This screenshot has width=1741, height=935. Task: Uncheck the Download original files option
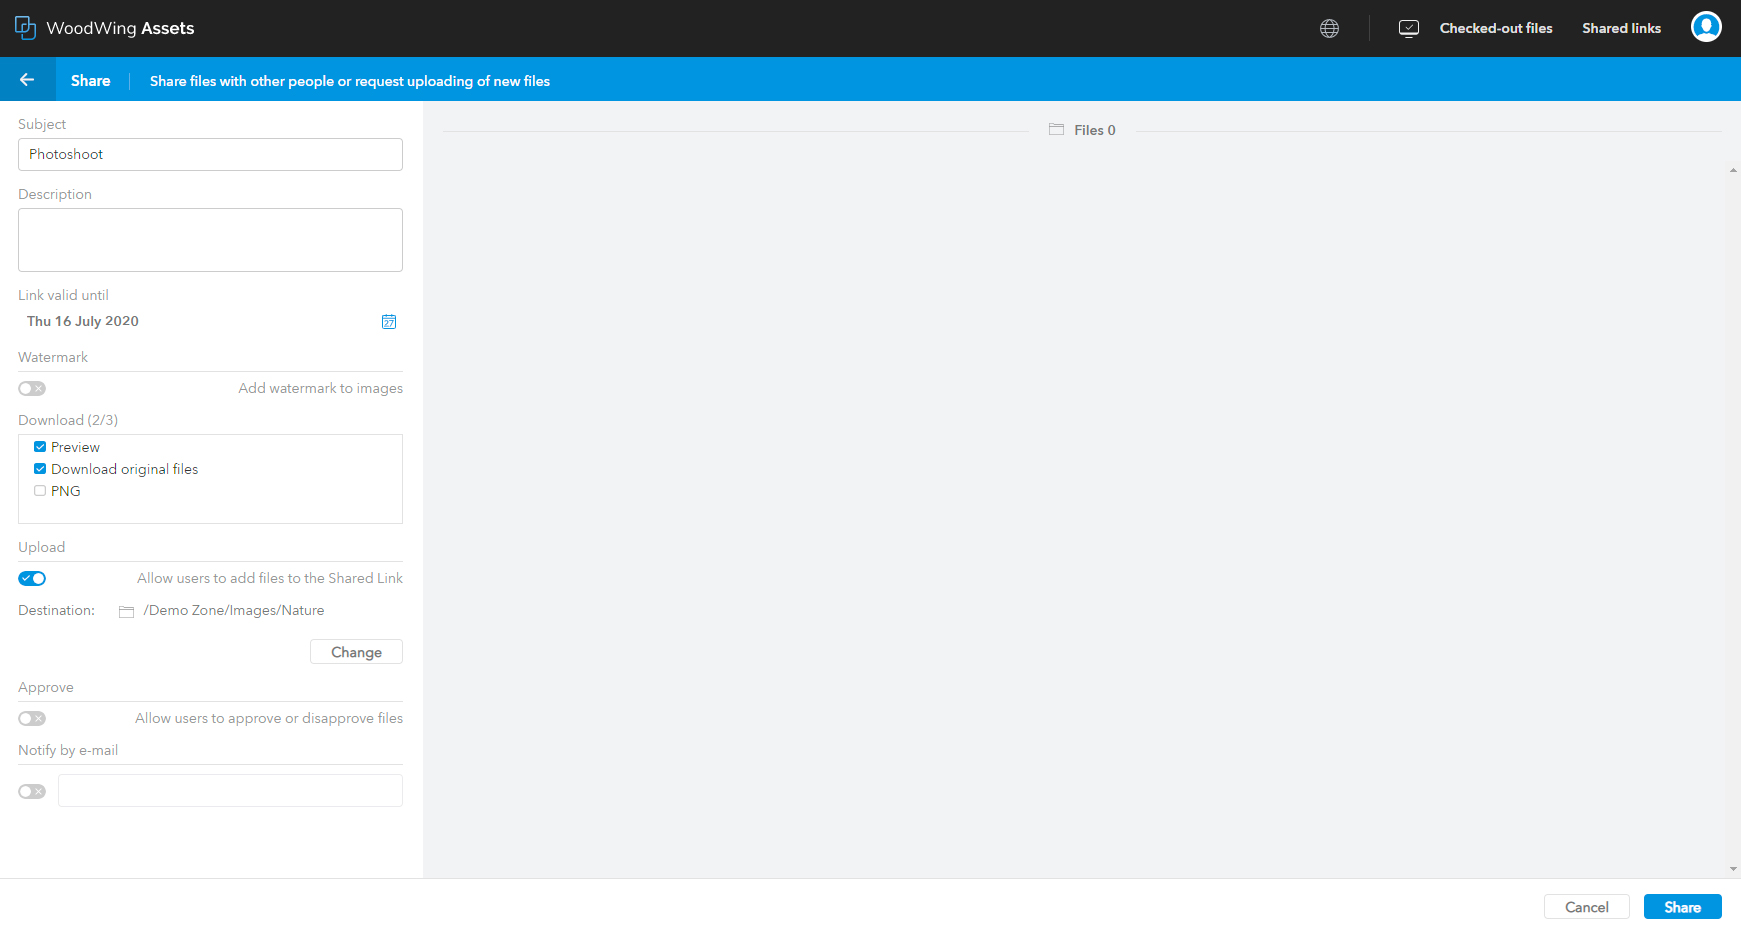point(40,468)
